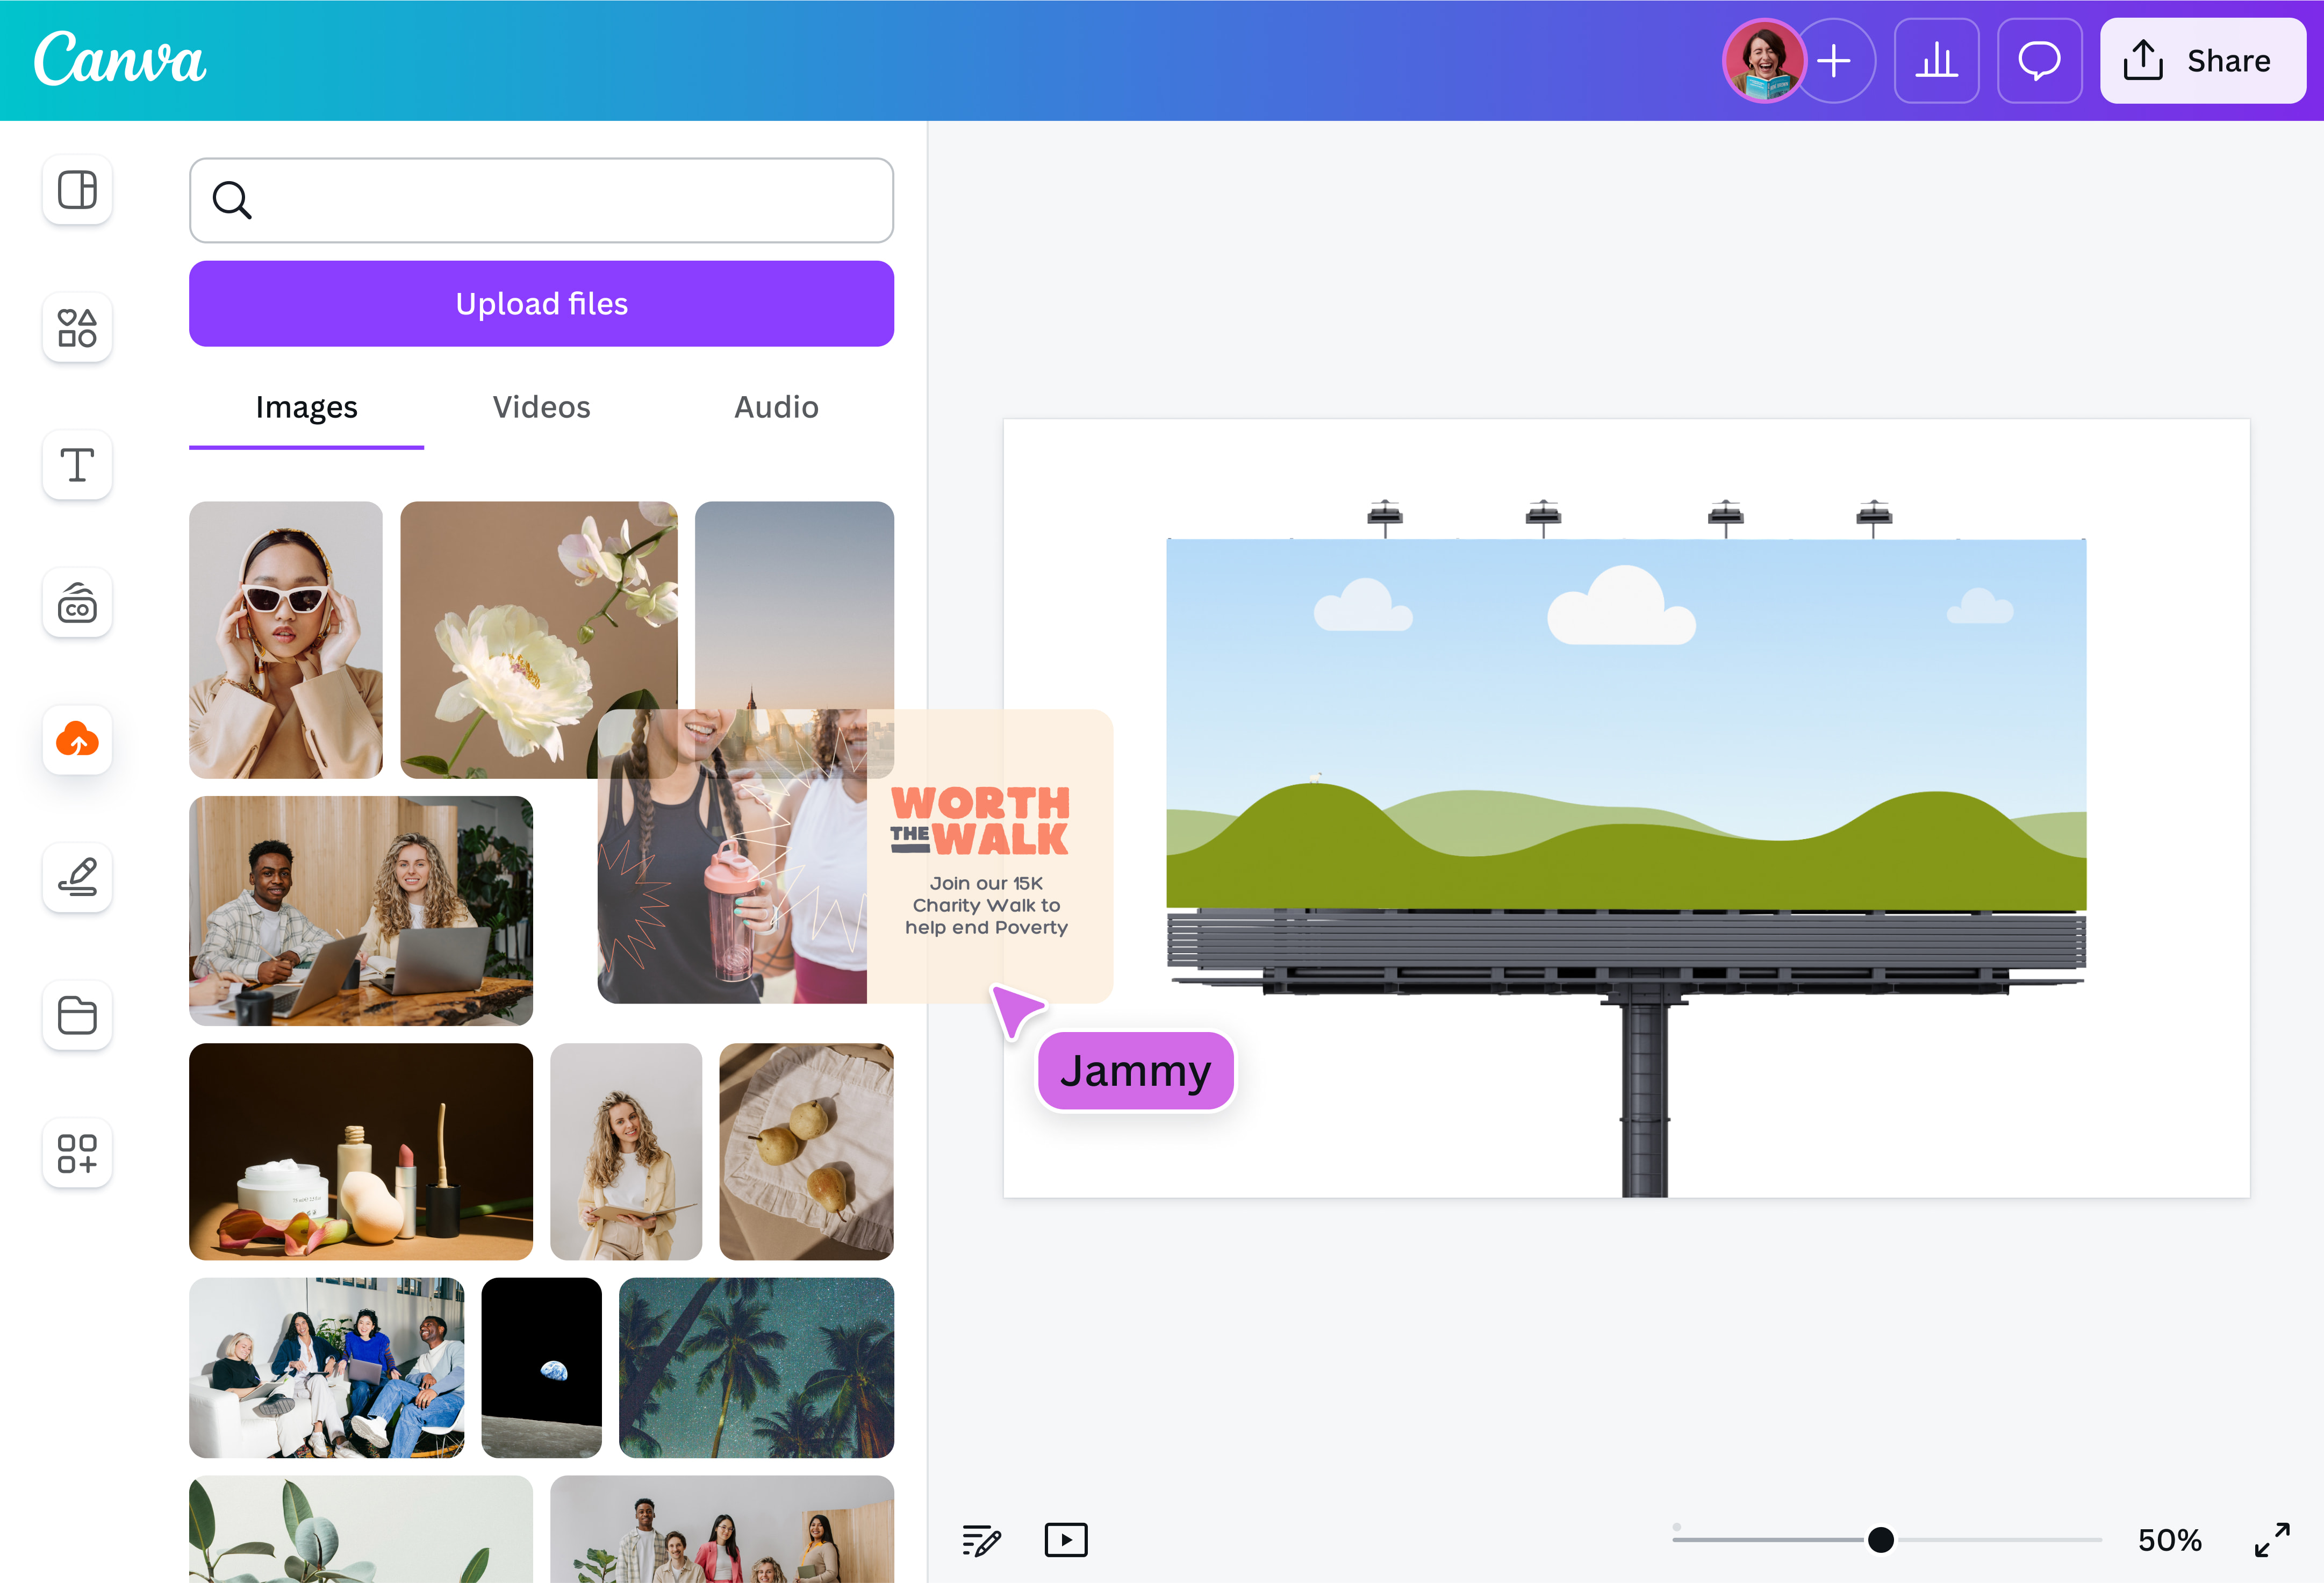
Task: Switch to the Videos tab
Action: 541,407
